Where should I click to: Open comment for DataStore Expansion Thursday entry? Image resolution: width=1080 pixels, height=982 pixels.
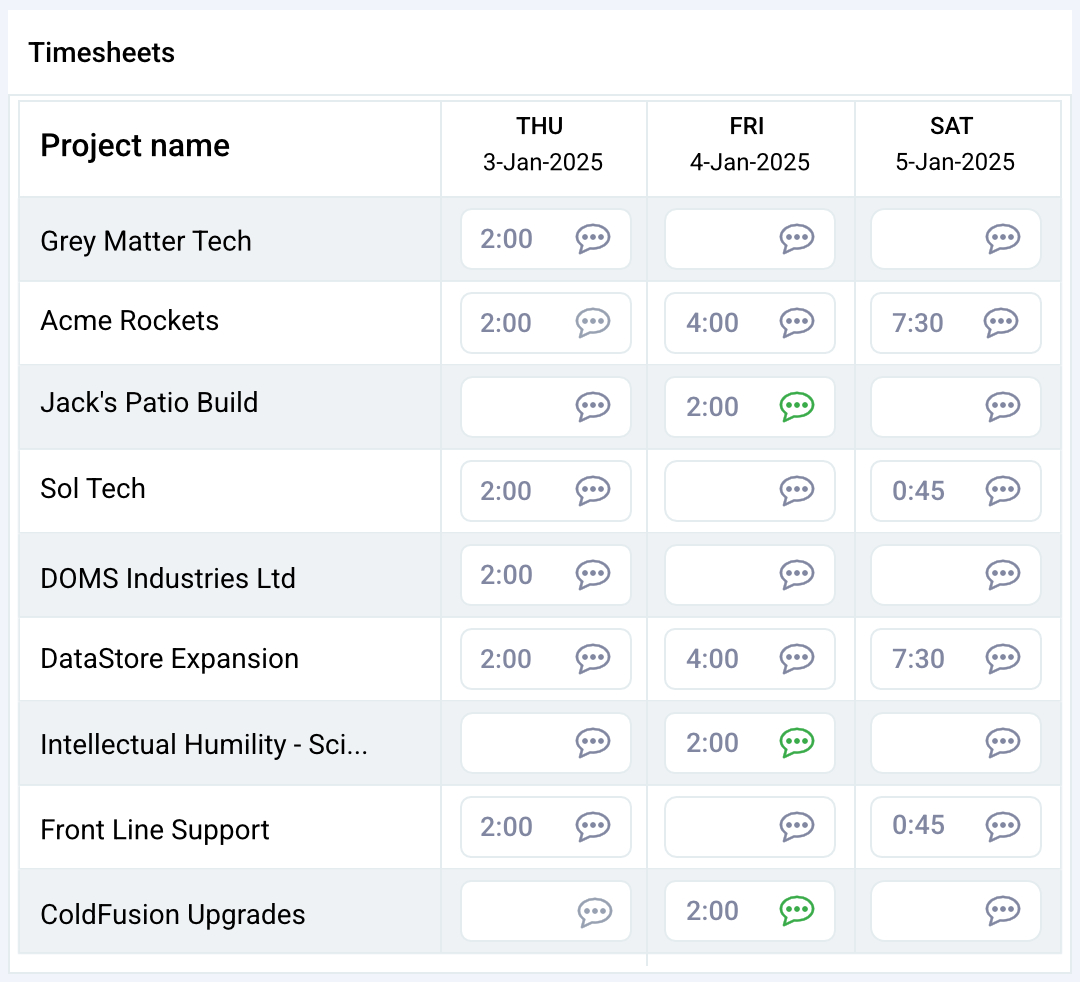pos(593,658)
